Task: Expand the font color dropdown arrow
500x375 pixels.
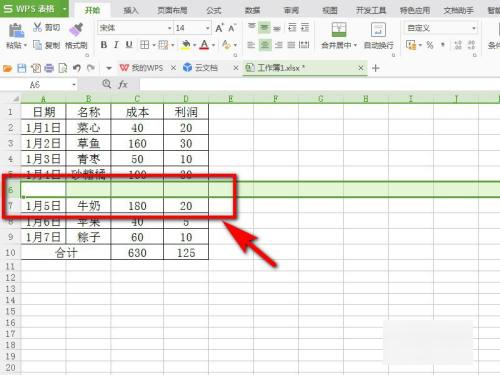Action: pos(213,45)
